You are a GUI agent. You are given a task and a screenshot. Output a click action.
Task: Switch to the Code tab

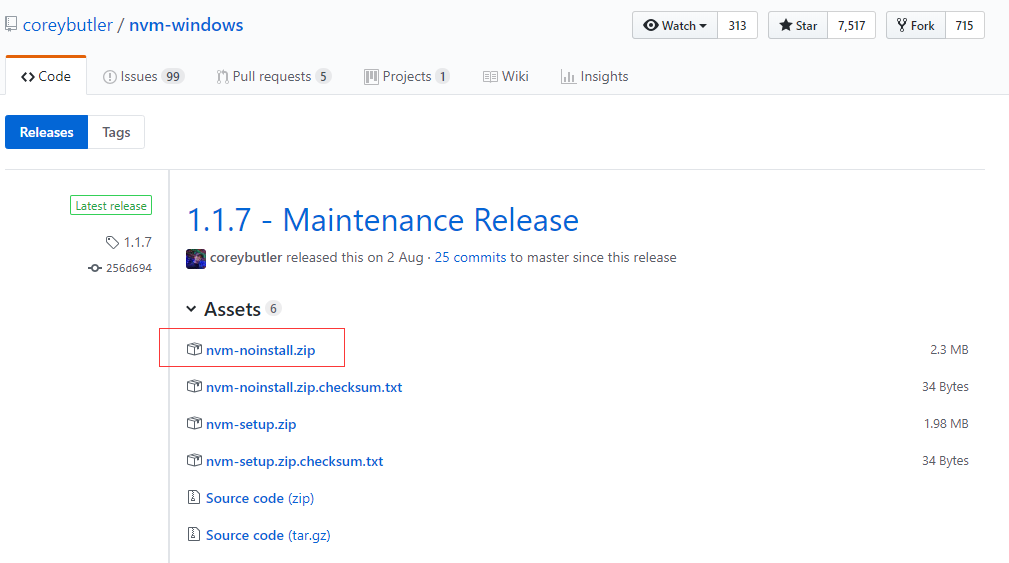(x=46, y=76)
